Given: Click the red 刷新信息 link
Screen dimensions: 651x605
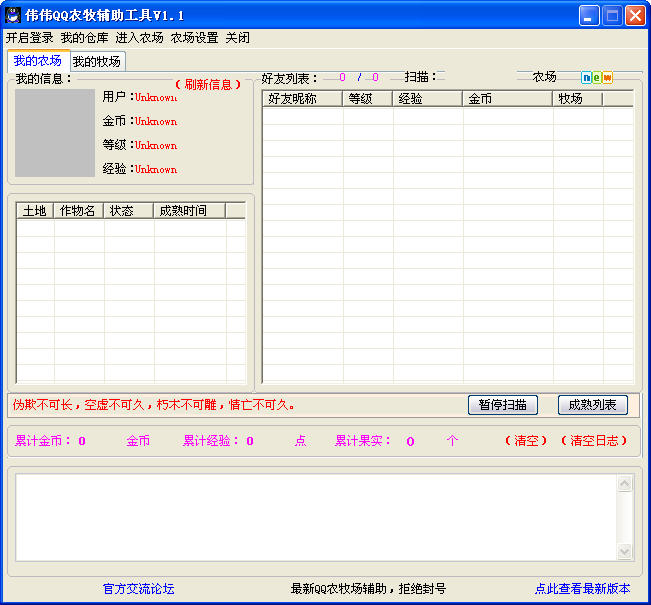Looking at the screenshot, I should coord(208,85).
